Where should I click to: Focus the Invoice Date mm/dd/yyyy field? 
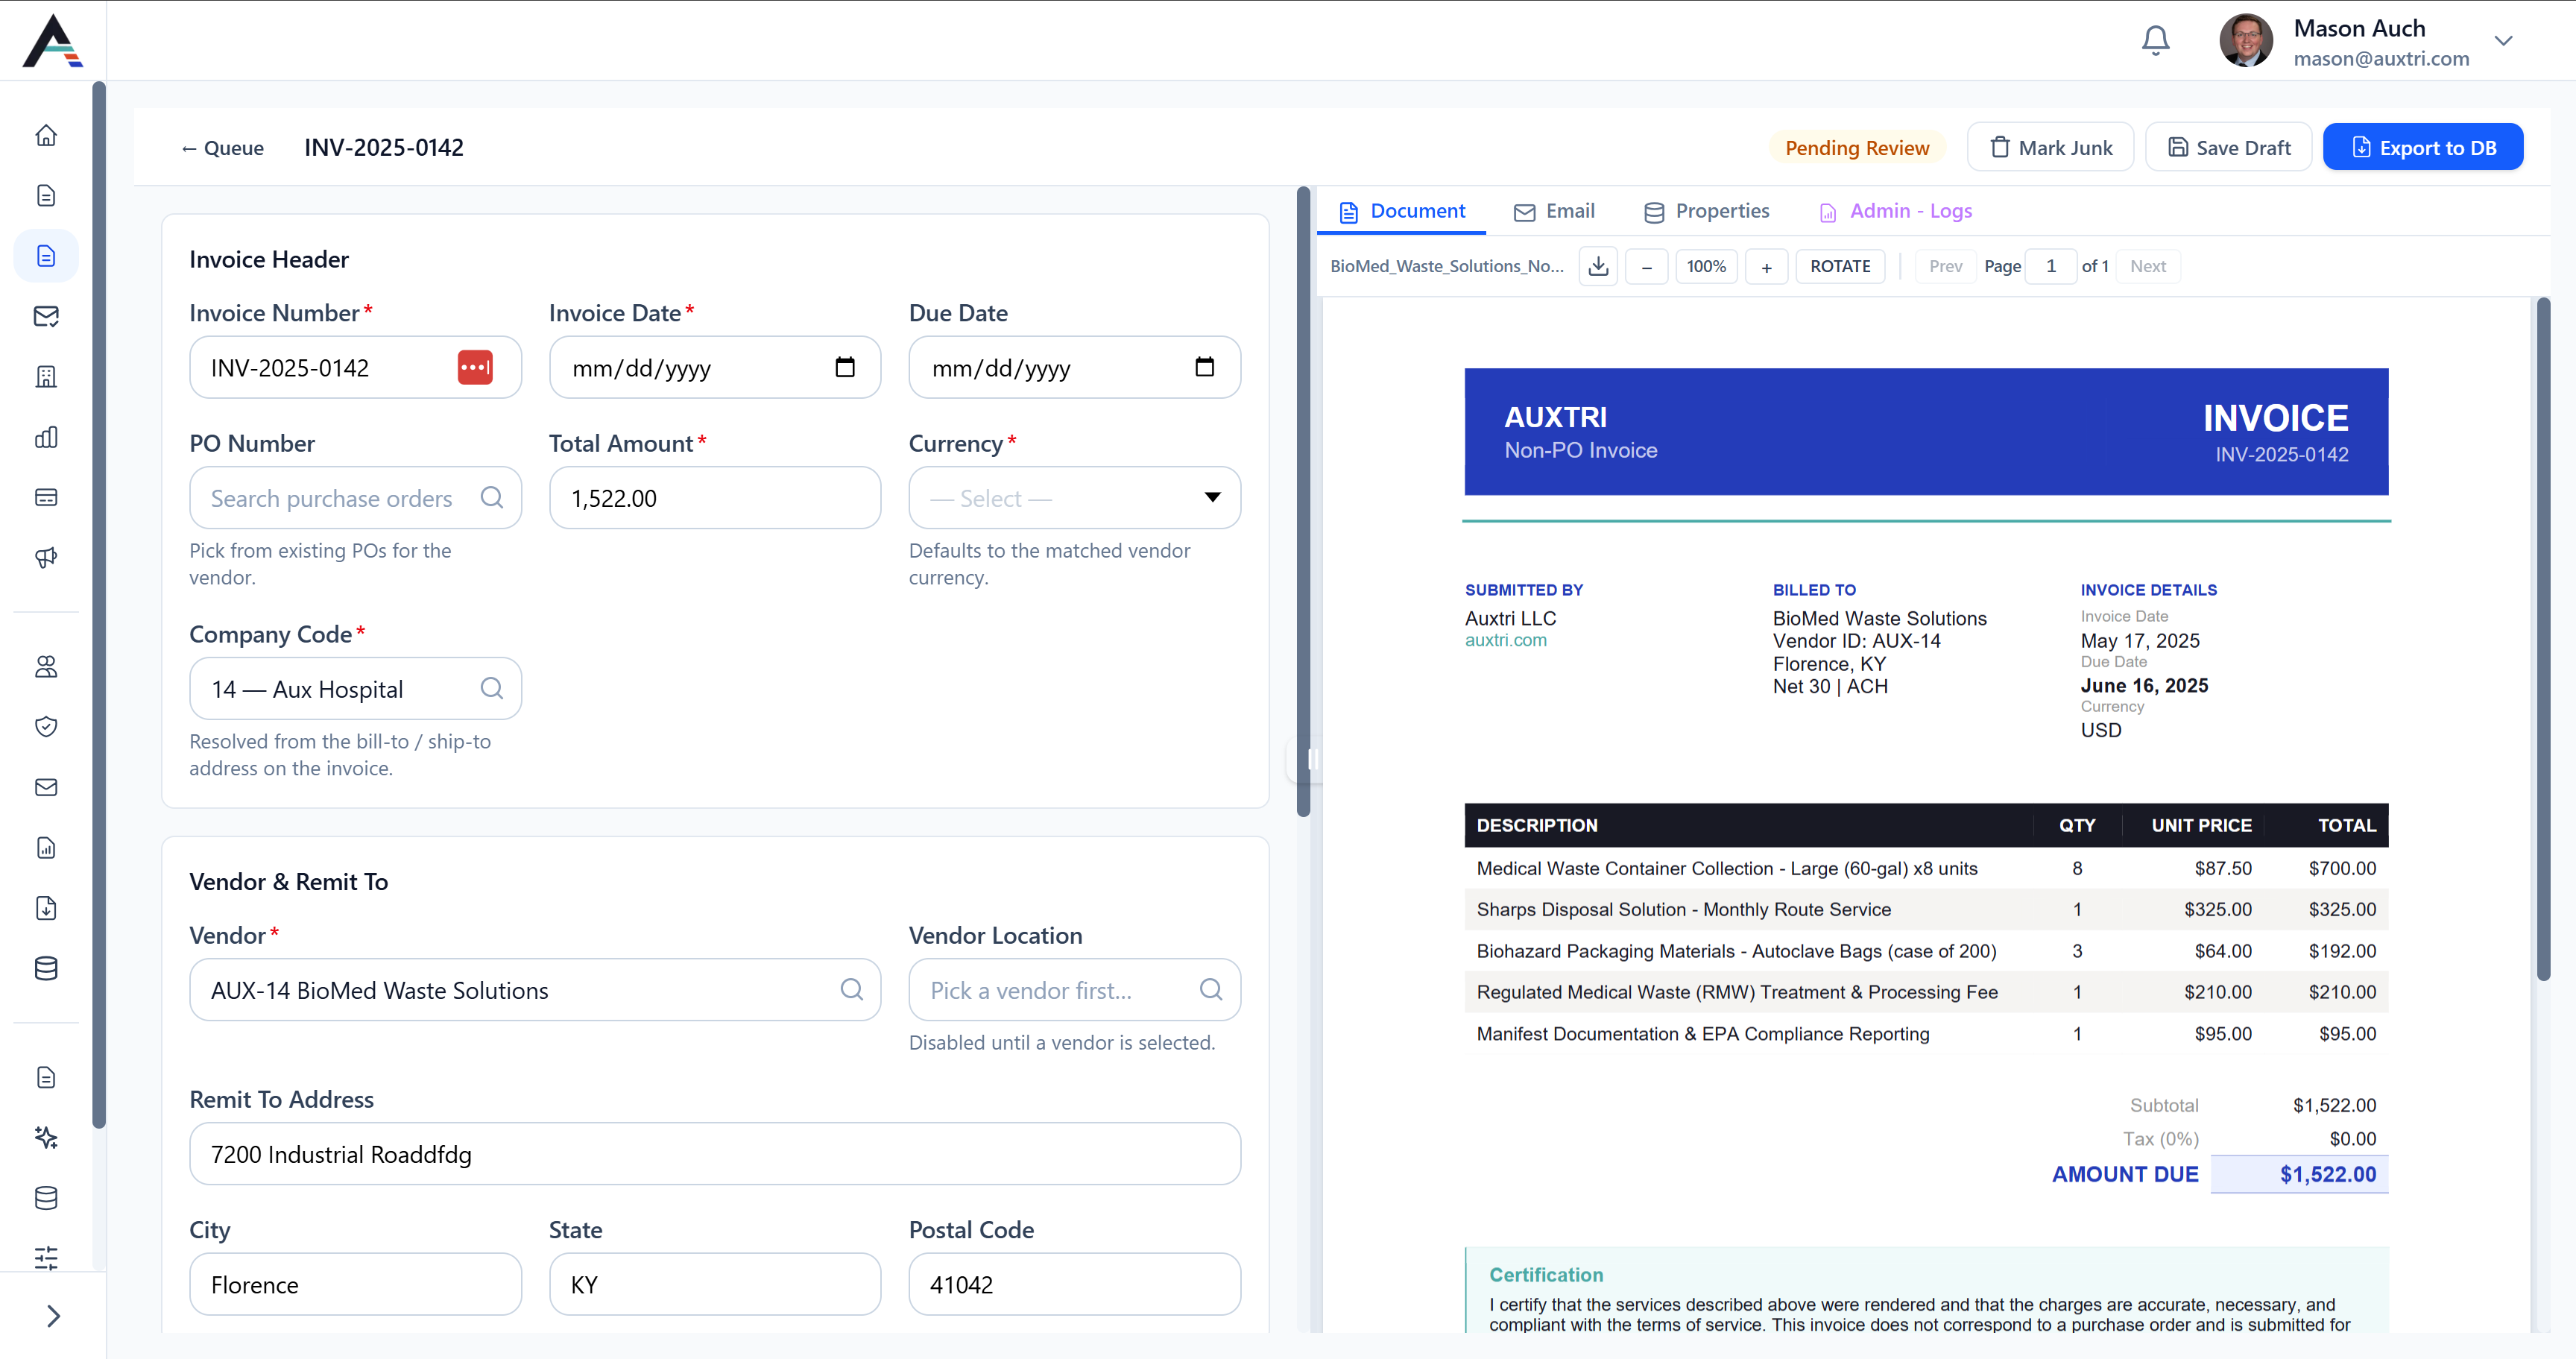[x=715, y=367]
